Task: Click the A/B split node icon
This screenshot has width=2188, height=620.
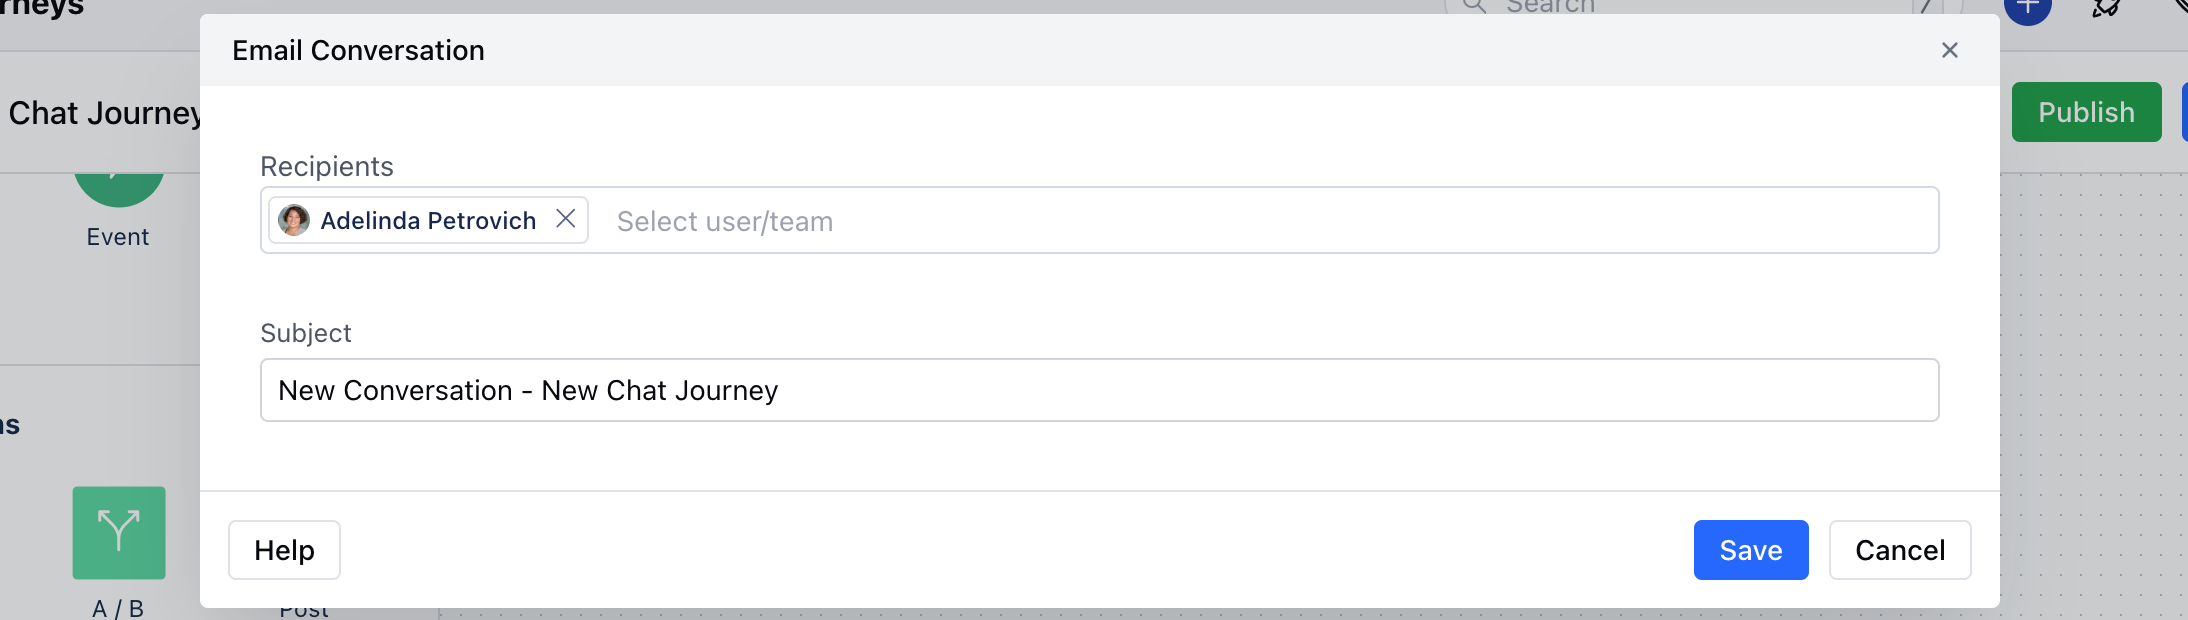Action: (119, 533)
